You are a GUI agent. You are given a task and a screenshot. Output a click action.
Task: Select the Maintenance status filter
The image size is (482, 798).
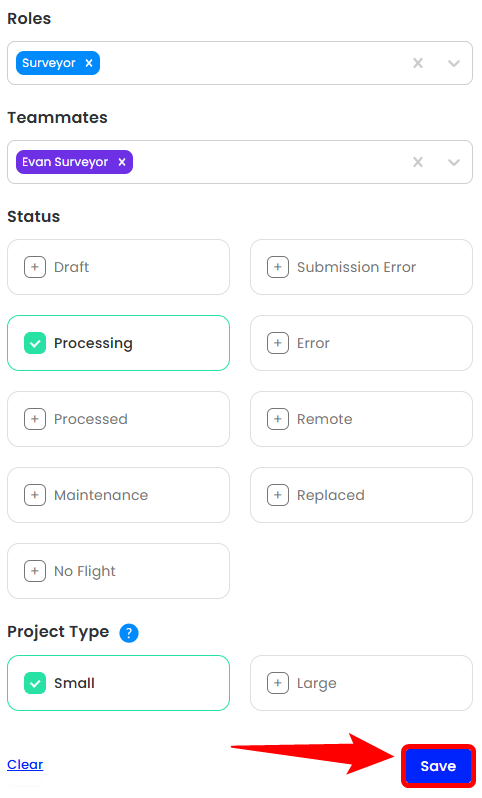[118, 495]
